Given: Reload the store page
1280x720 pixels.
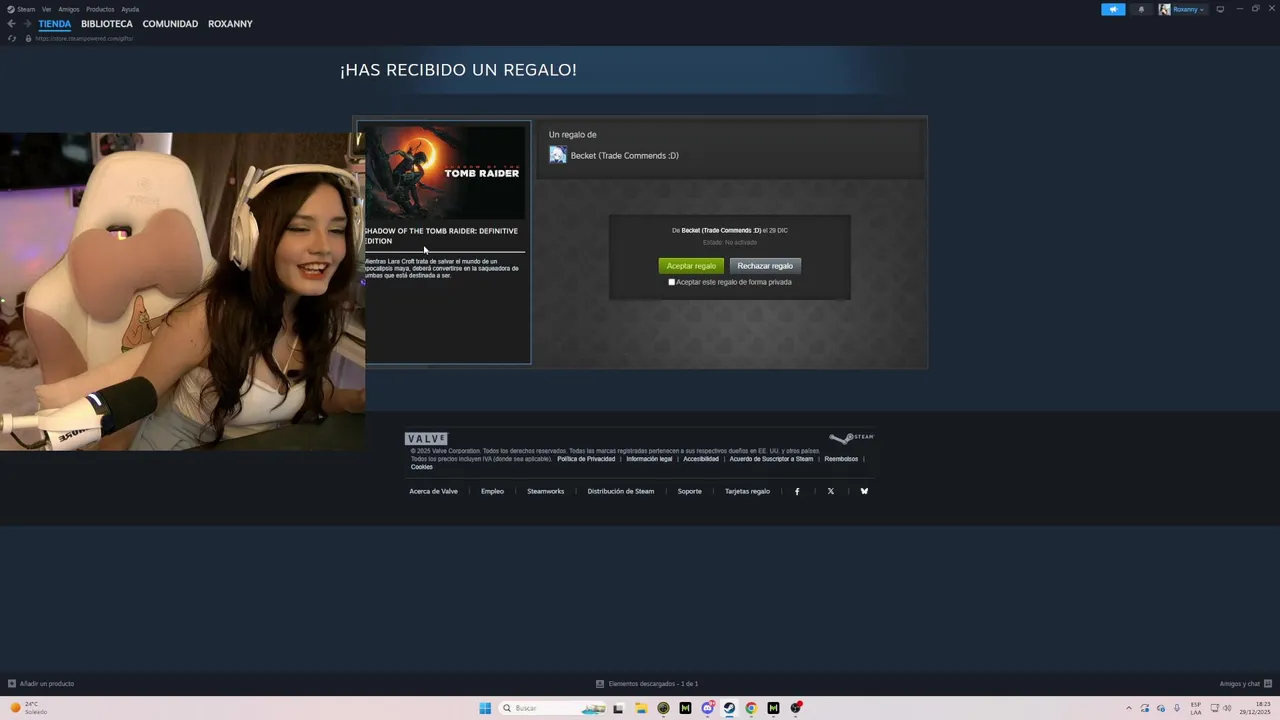Looking at the screenshot, I should 12,38.
